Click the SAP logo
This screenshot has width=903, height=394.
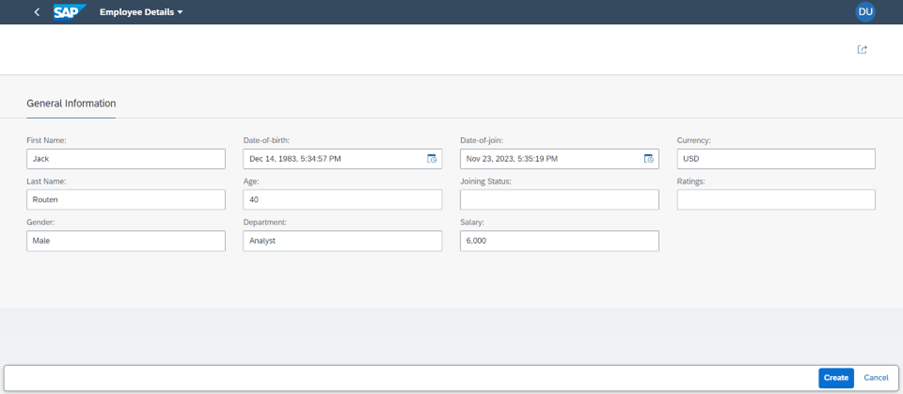(69, 12)
